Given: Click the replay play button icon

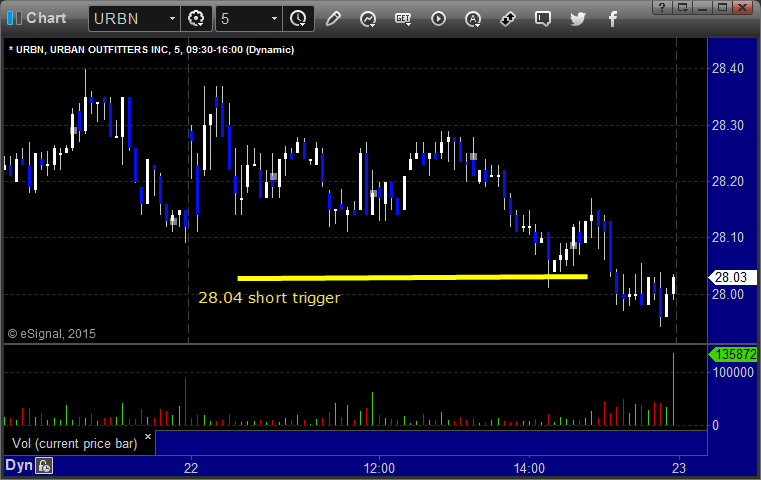Looking at the screenshot, I should (x=438, y=19).
